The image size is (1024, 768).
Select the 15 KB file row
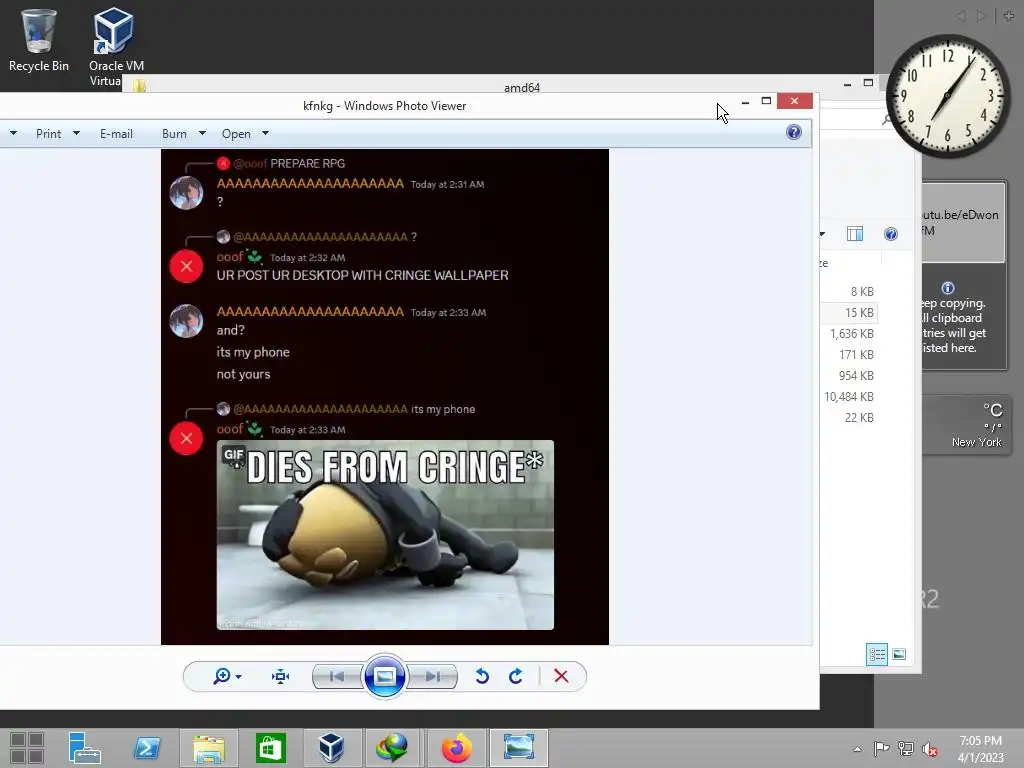click(849, 313)
